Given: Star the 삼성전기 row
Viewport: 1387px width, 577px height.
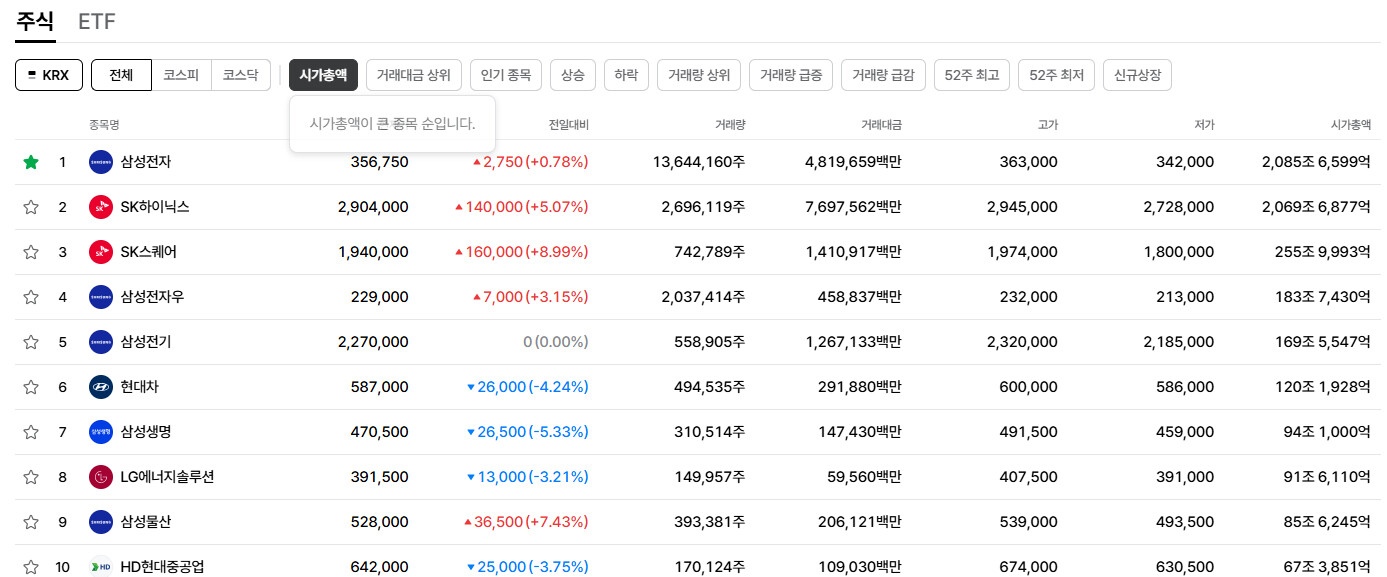Looking at the screenshot, I should coord(31,342).
